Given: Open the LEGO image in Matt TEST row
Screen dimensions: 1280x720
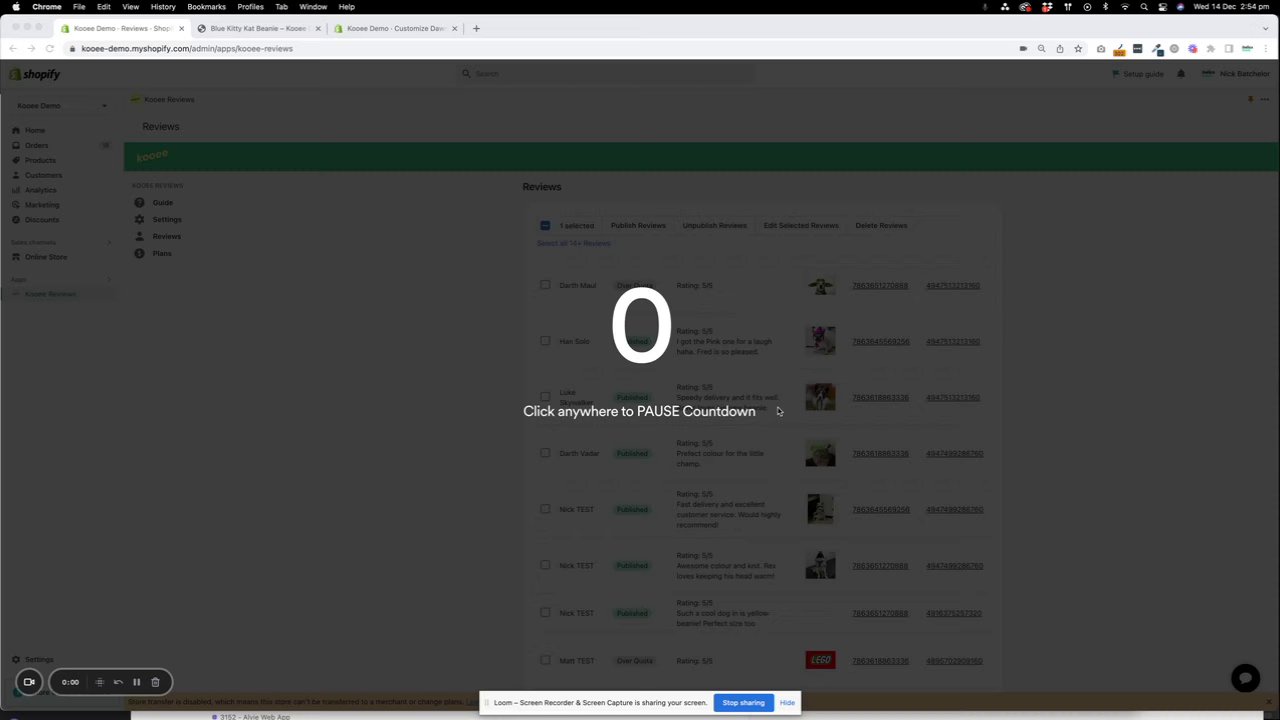Looking at the screenshot, I should click(821, 660).
